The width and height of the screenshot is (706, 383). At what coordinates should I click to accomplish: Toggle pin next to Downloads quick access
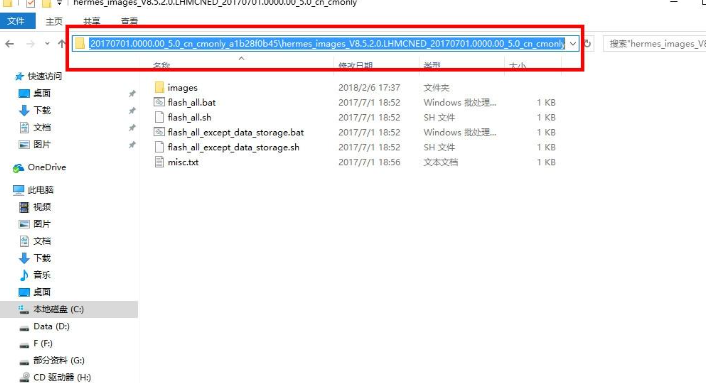(x=132, y=111)
